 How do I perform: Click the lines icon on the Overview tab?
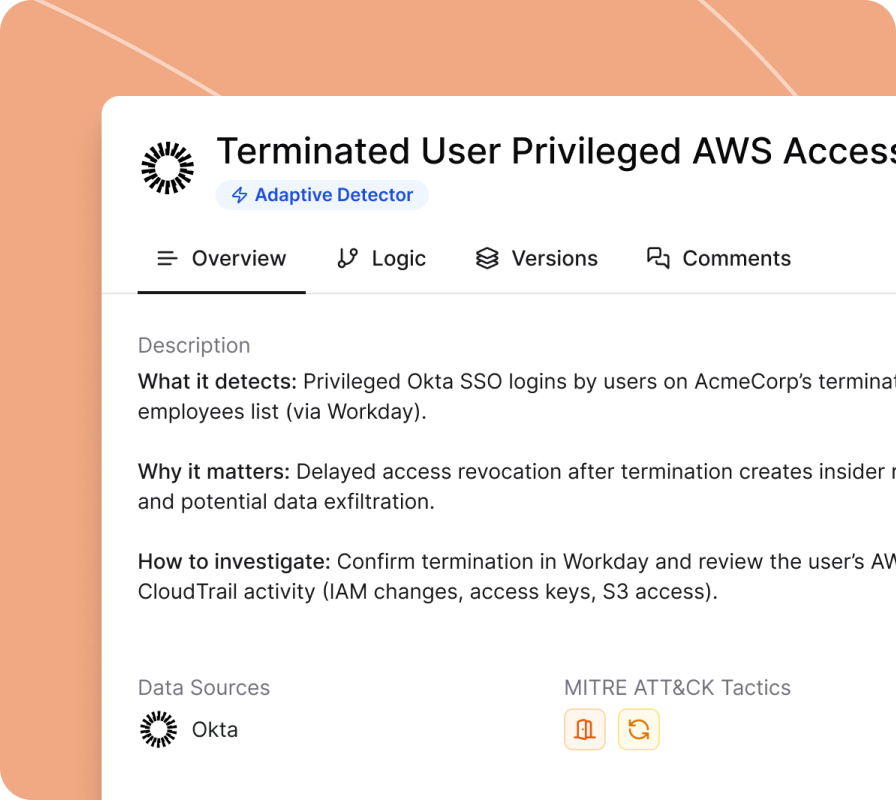pyautogui.click(x=167, y=258)
